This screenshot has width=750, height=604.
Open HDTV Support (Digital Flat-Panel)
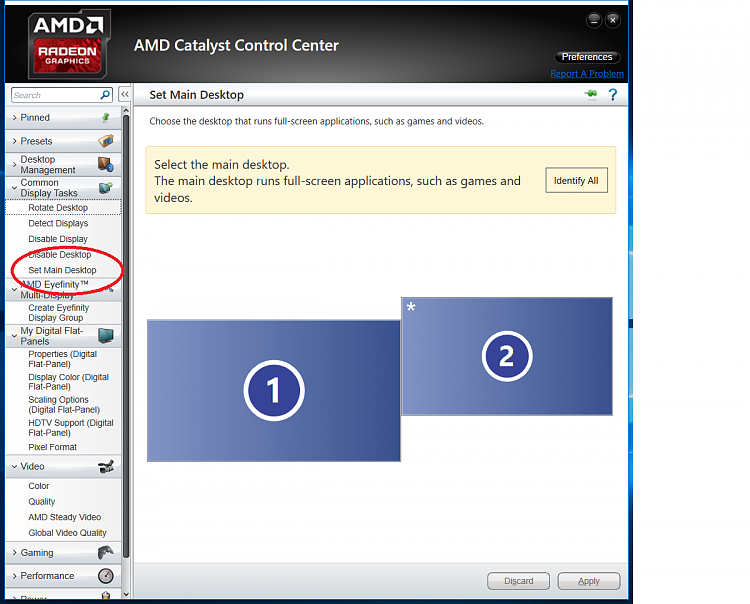click(x=71, y=428)
